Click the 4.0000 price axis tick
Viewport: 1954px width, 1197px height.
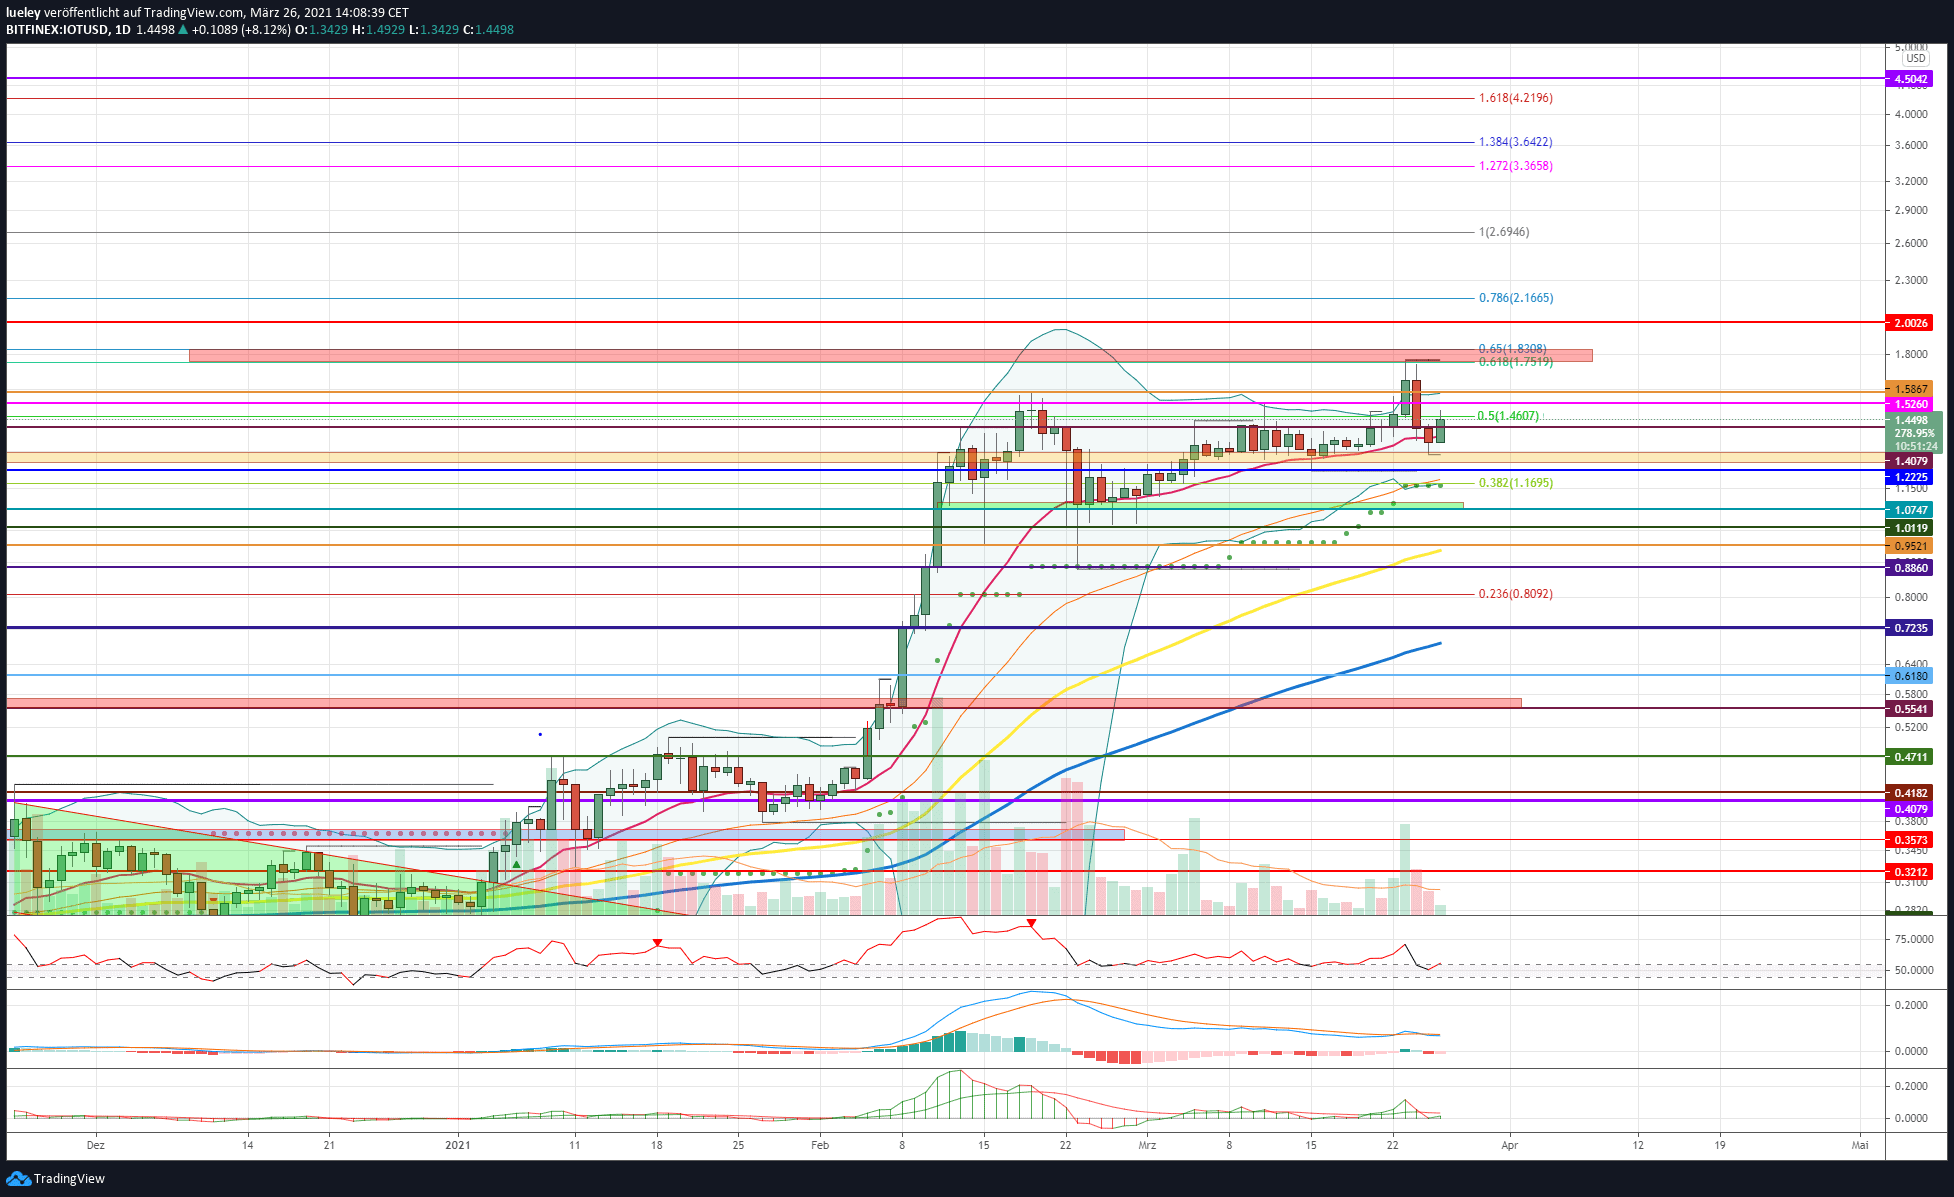1911,114
